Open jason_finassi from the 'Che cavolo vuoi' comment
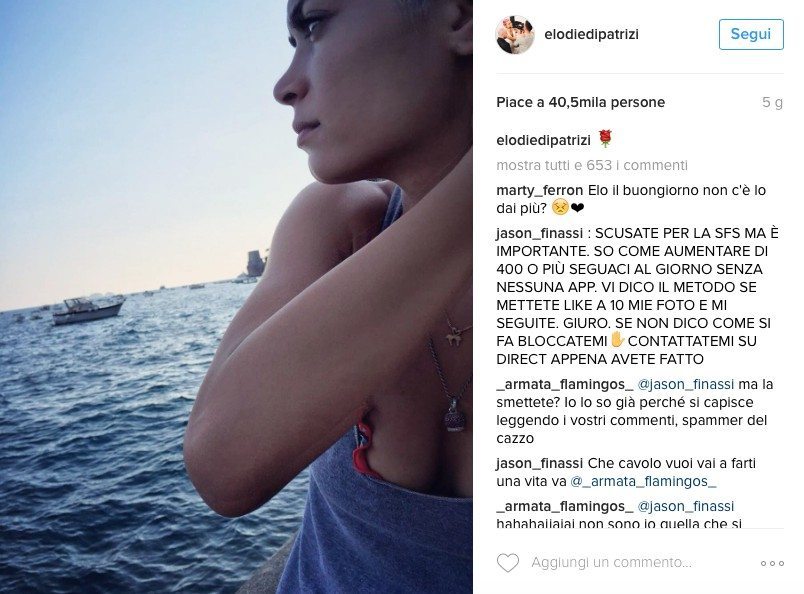The width and height of the screenshot is (804, 594). click(x=539, y=463)
